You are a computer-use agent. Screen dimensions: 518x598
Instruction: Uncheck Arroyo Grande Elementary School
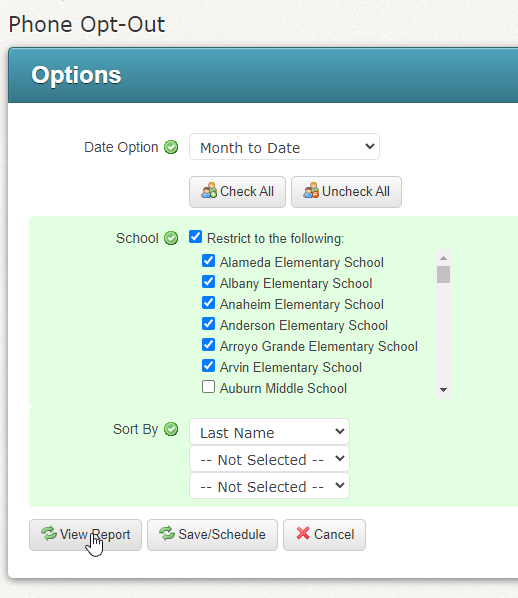tap(208, 345)
